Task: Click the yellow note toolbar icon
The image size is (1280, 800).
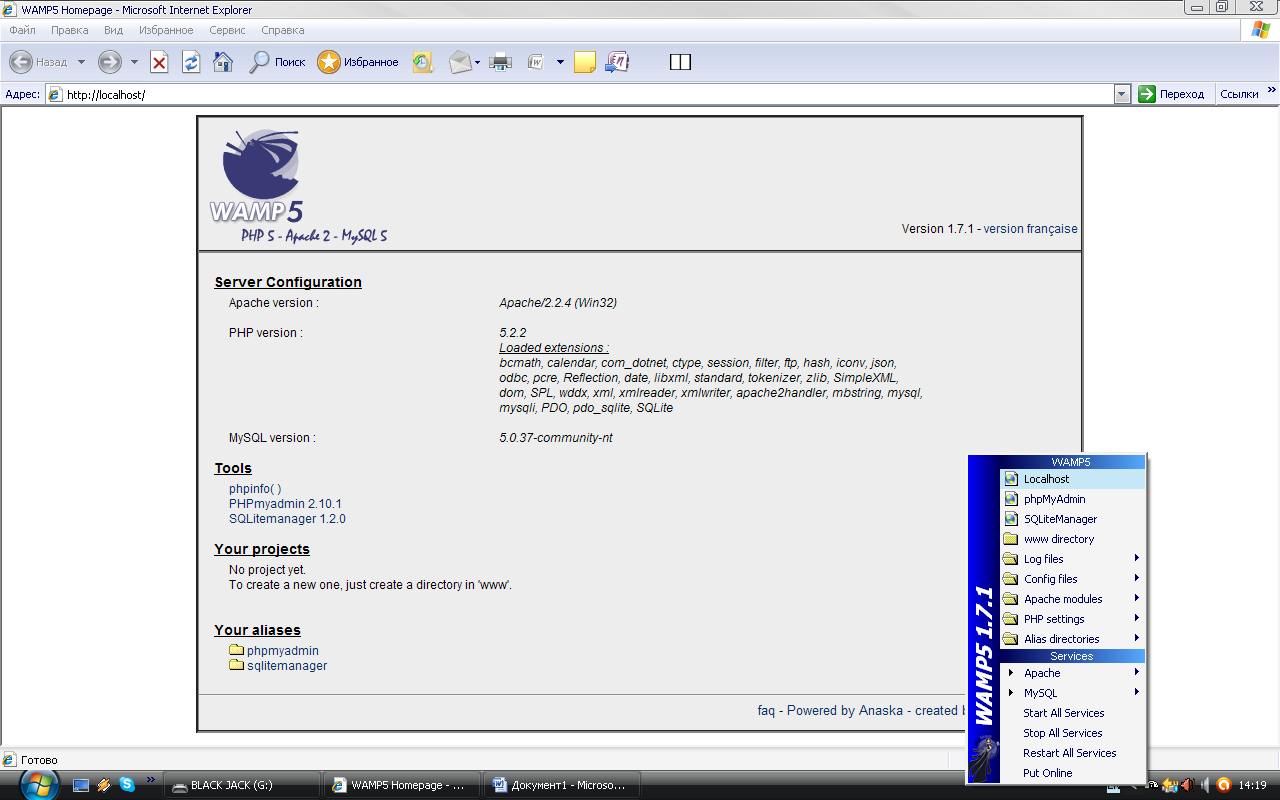Action: pyautogui.click(x=585, y=62)
